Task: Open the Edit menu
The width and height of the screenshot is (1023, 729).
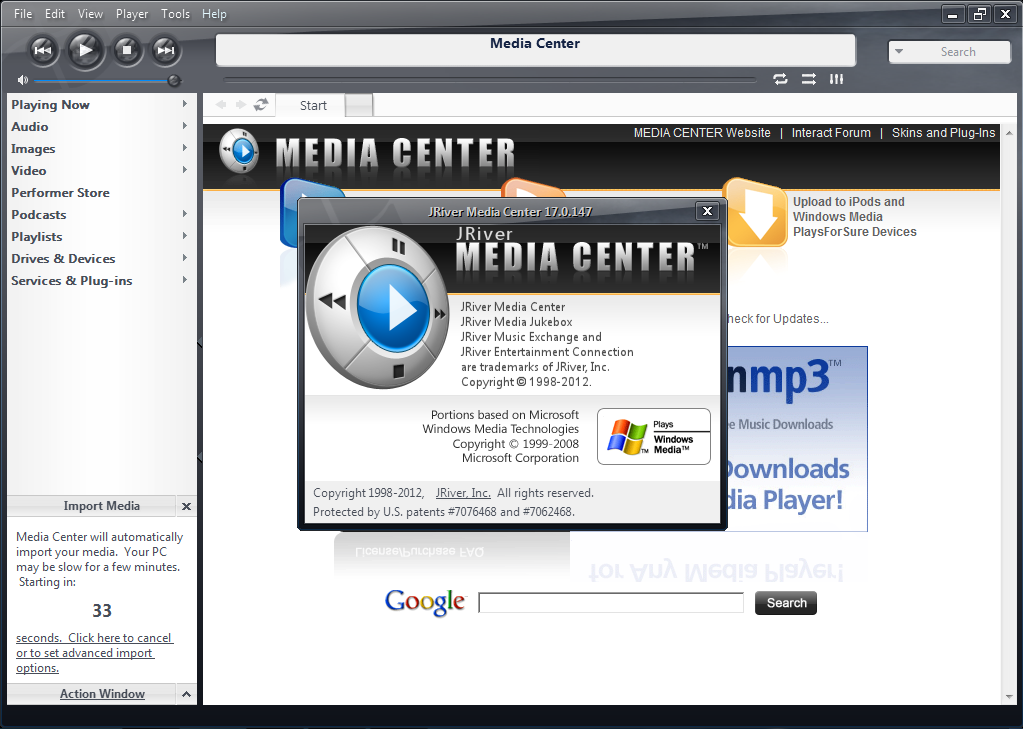Action: (55, 14)
